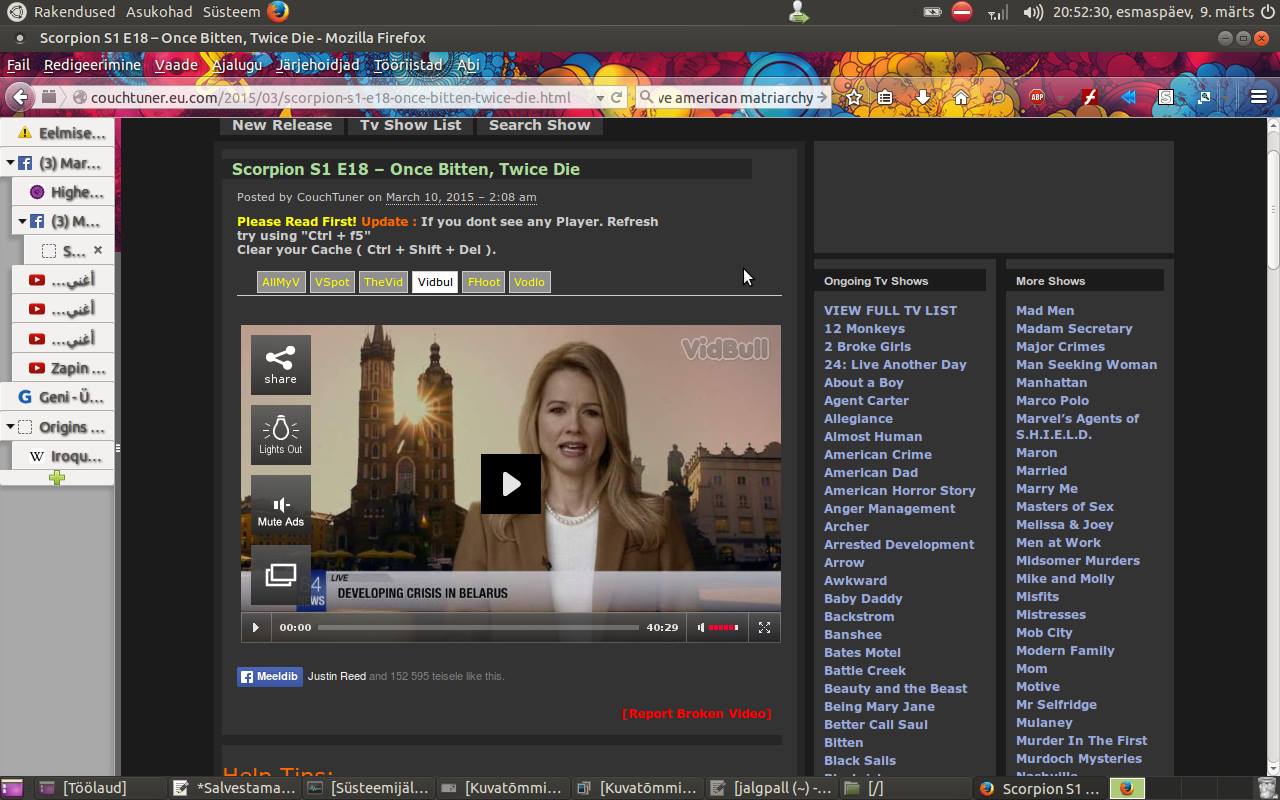Screen dimensions: 1280x800
Task: Click the Report Broken Video link
Action: pyautogui.click(x=697, y=714)
